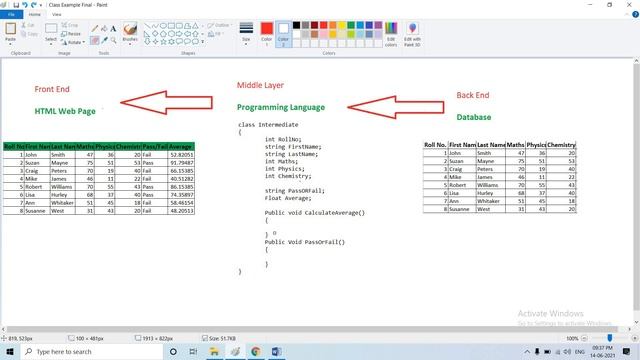The width and height of the screenshot is (640, 360).
Task: Choose the Curve shape
Action: pos(155,26)
